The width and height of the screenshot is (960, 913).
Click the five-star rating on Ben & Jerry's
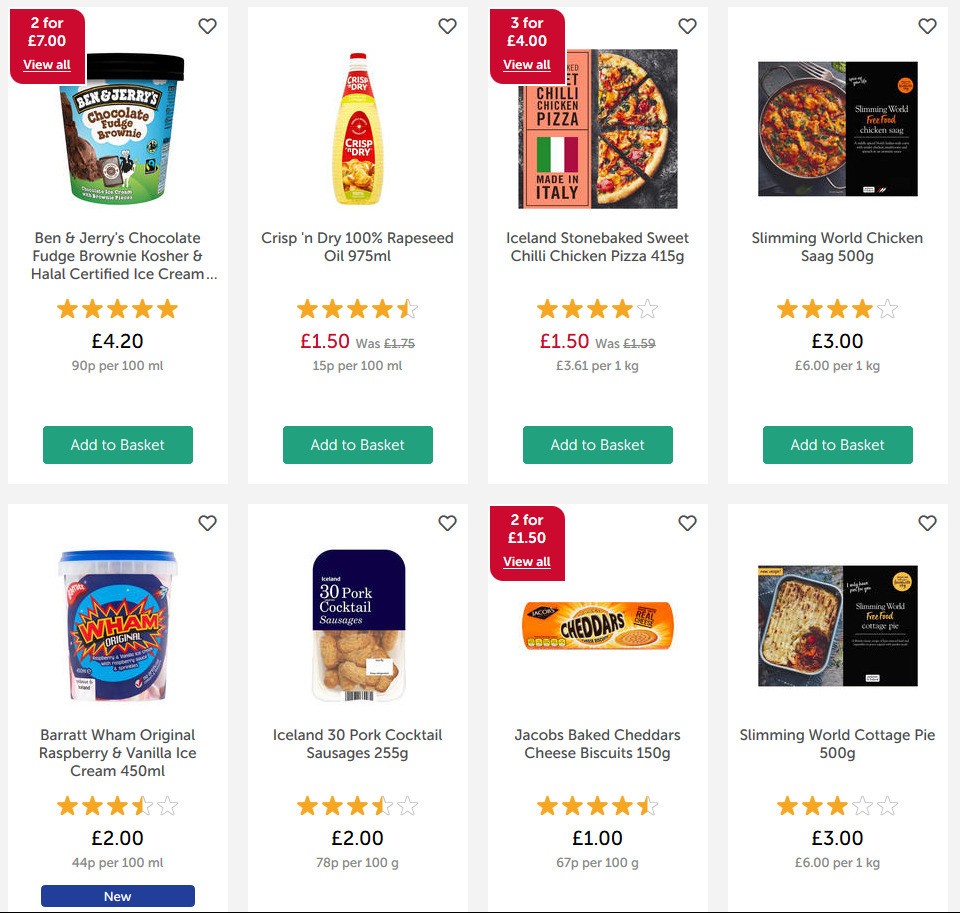(x=118, y=309)
